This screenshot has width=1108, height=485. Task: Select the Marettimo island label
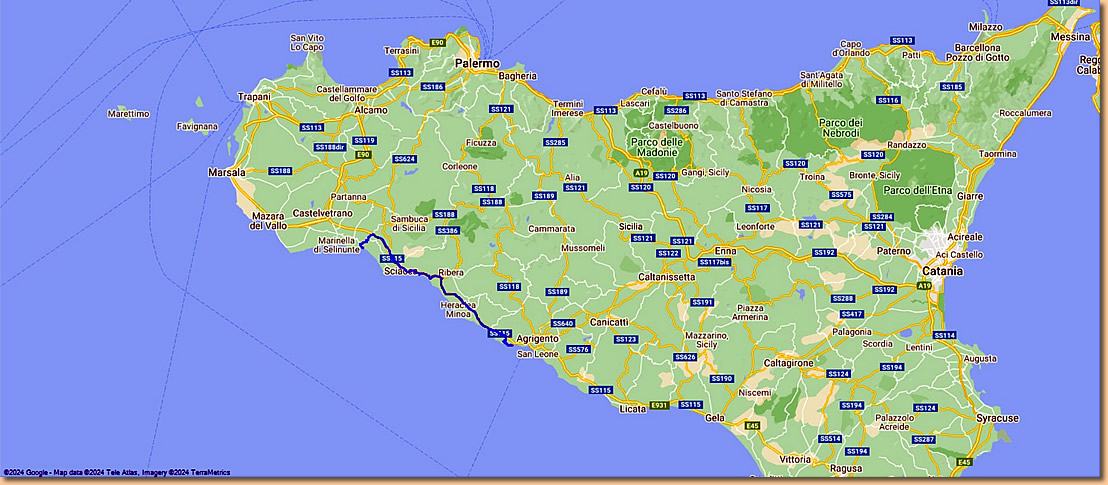point(129,114)
